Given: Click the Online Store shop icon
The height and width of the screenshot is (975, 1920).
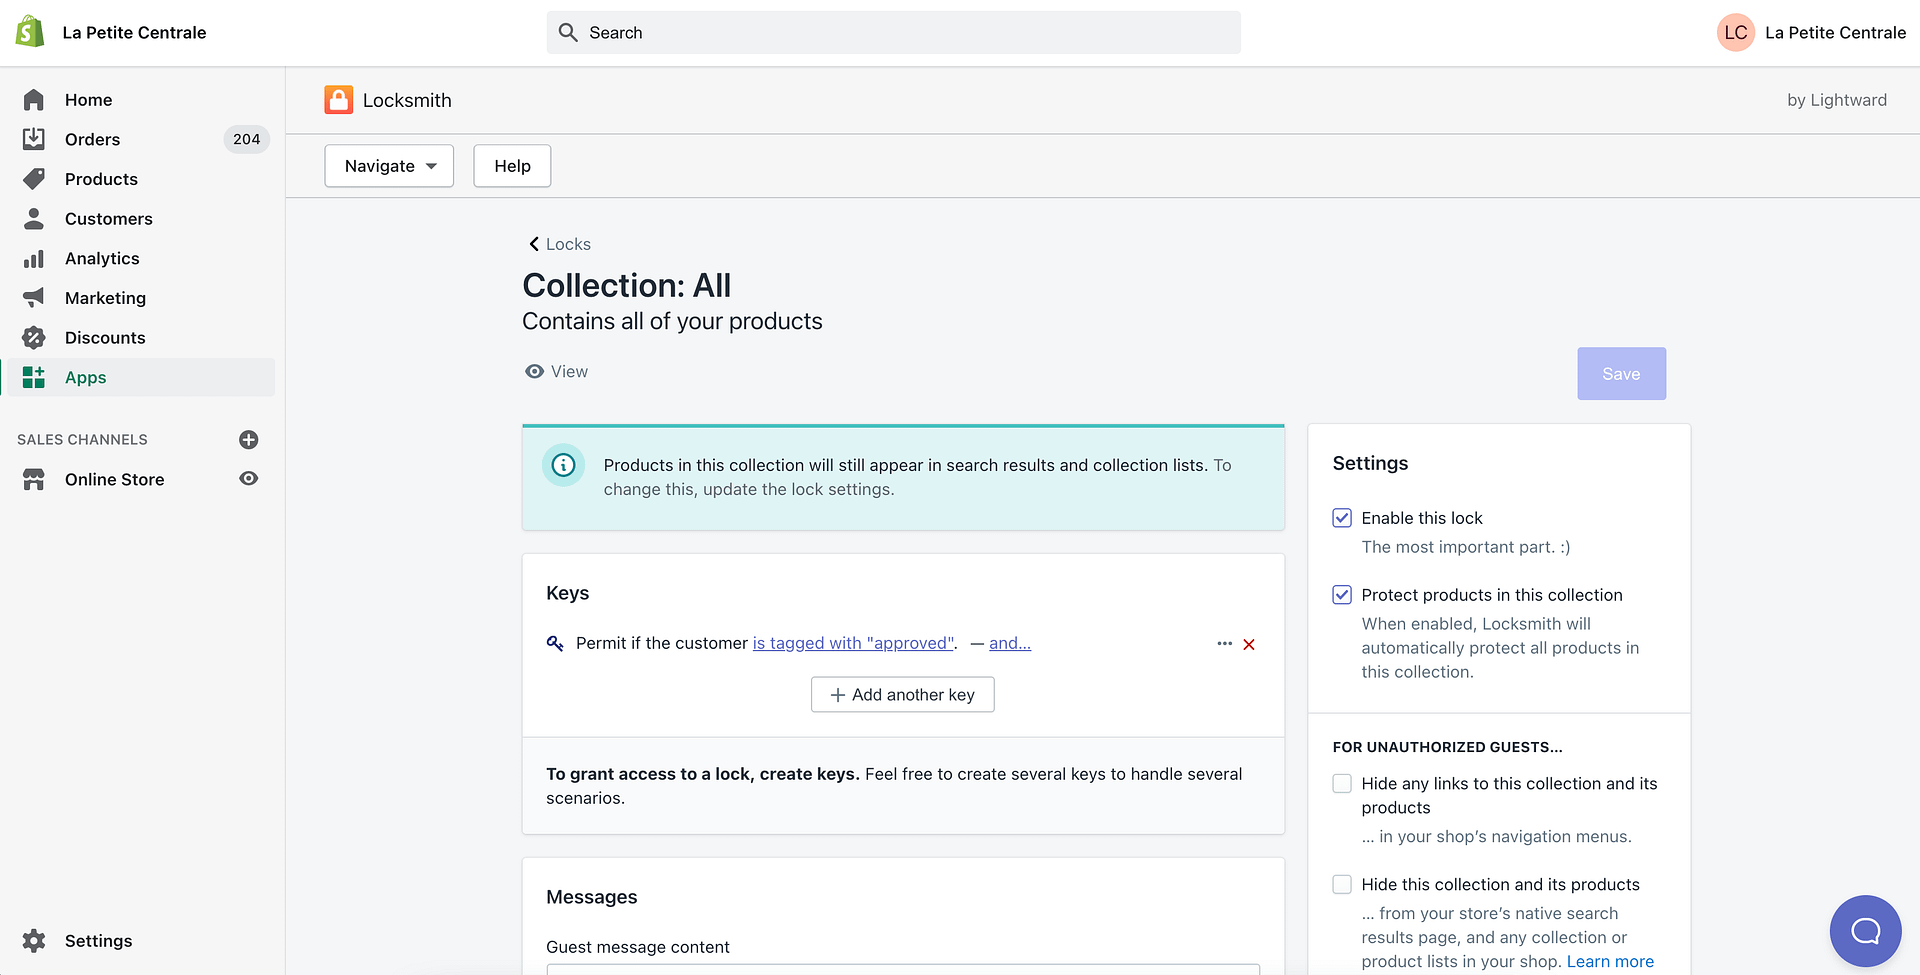Looking at the screenshot, I should (x=34, y=479).
